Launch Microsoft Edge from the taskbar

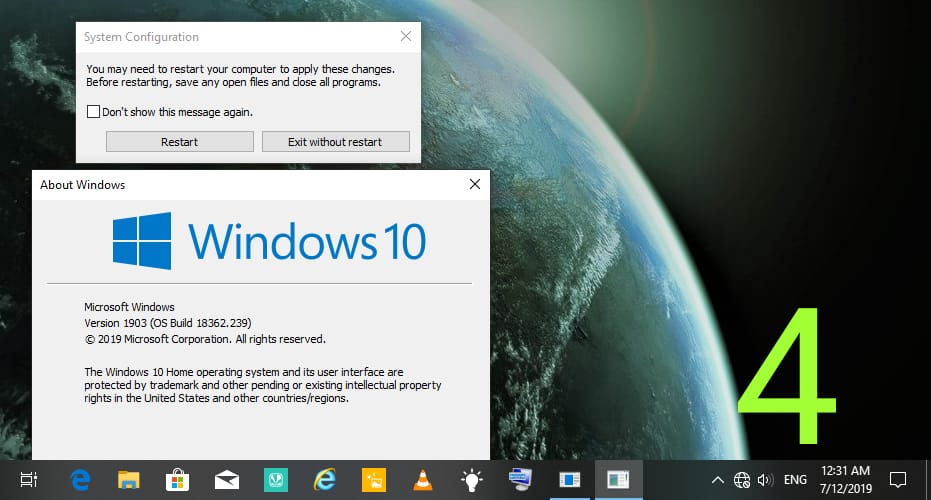click(80, 480)
